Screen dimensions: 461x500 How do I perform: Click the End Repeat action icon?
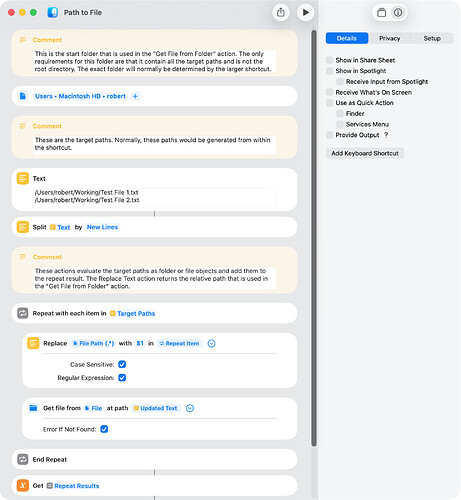pyautogui.click(x=23, y=459)
